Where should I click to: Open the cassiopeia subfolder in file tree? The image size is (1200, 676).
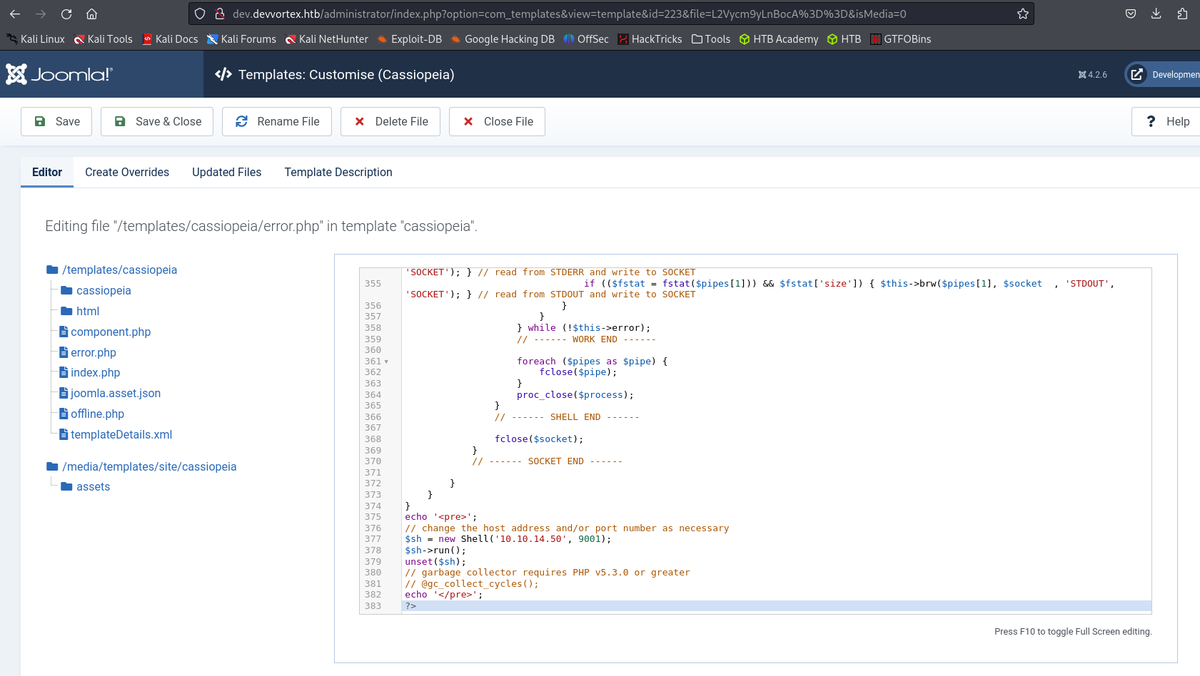click(104, 291)
